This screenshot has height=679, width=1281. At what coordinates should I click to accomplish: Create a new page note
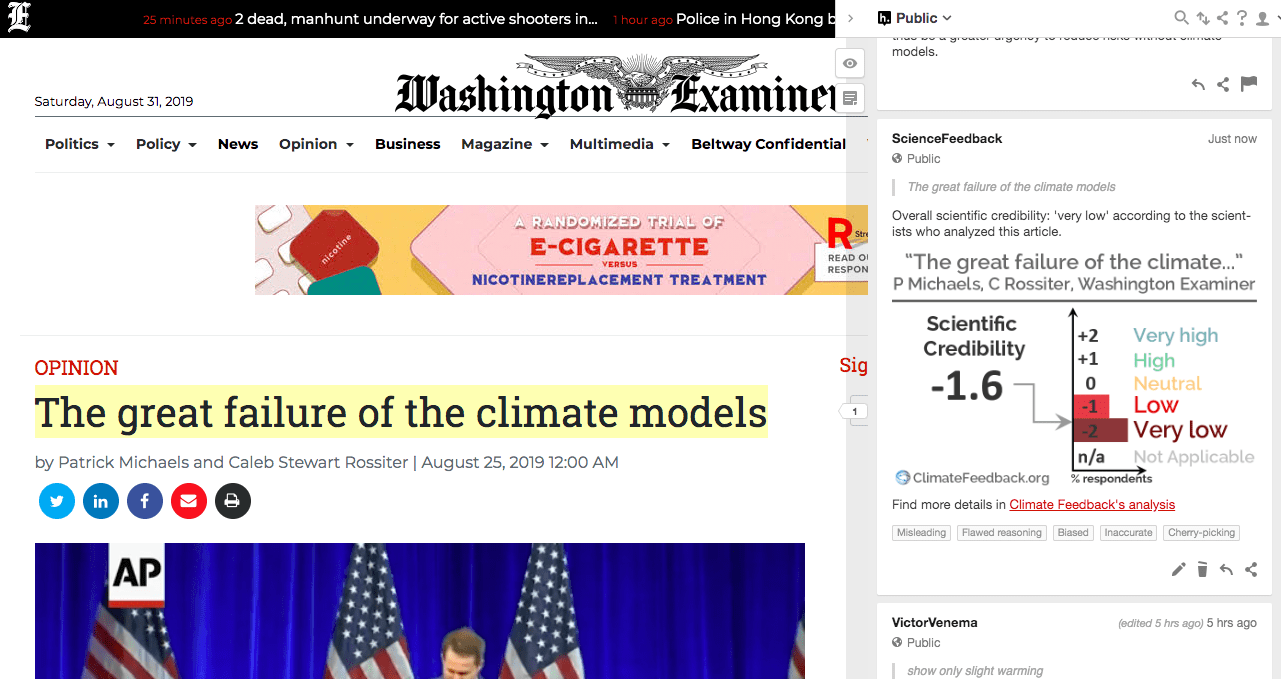point(850,98)
